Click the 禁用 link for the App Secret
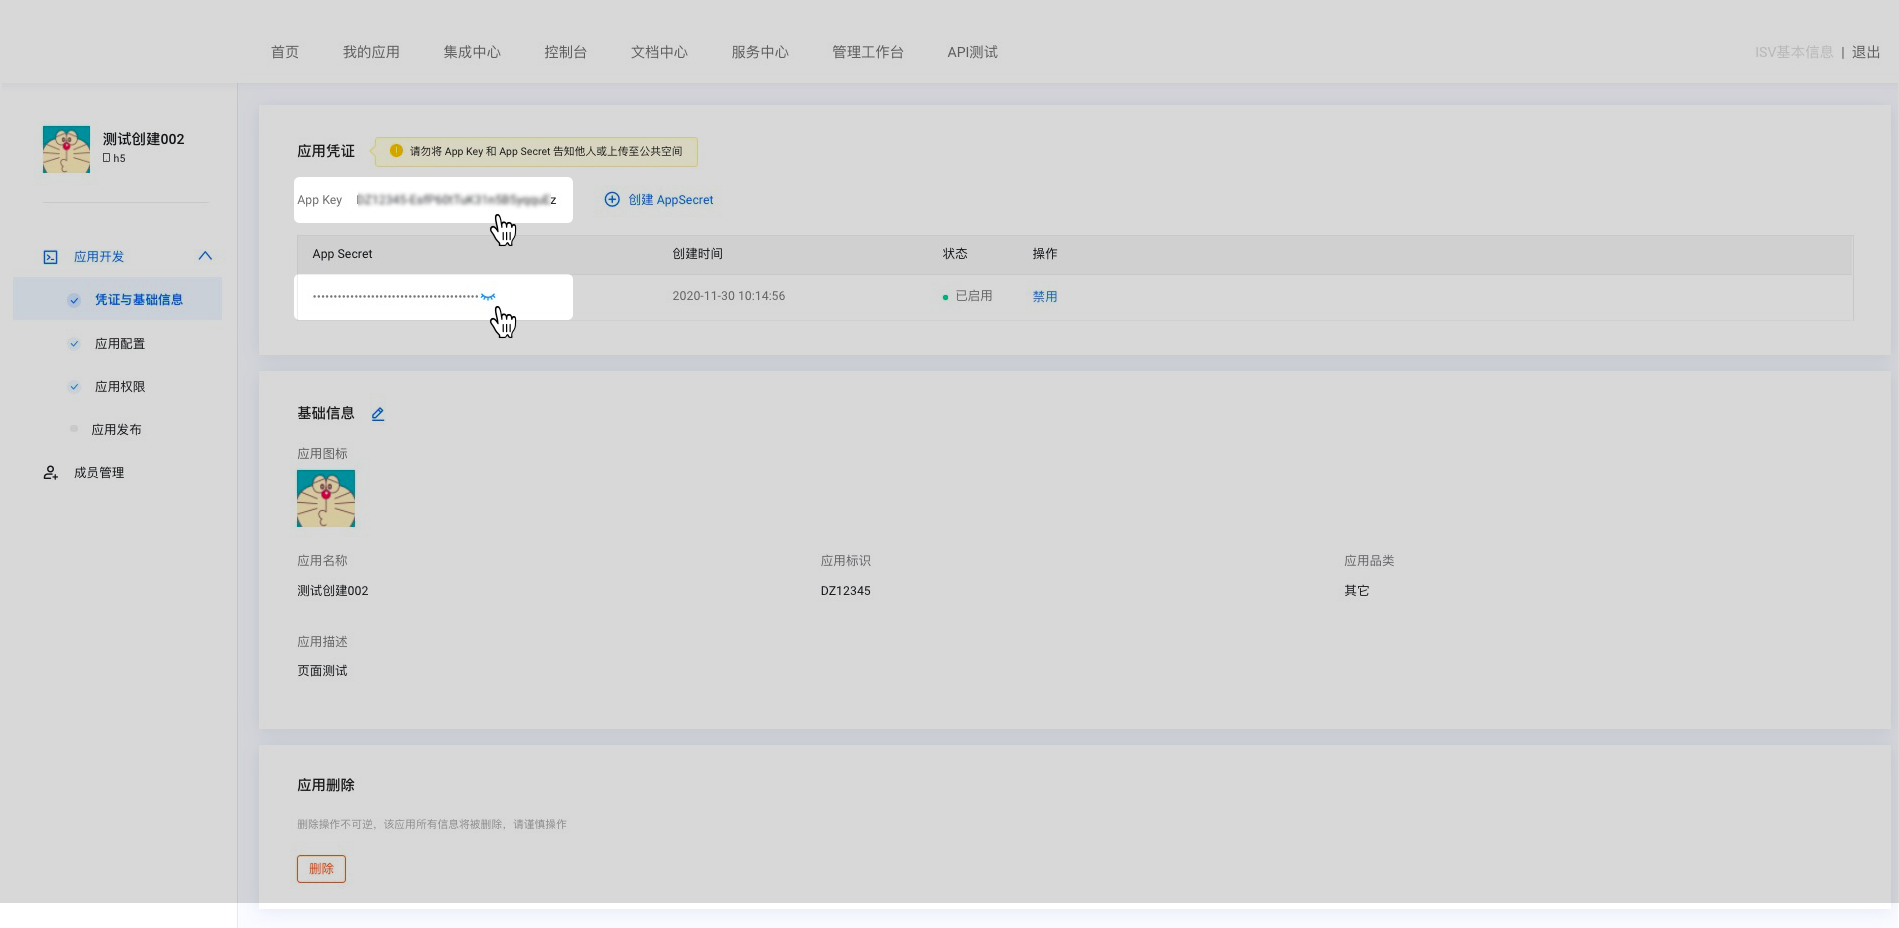The width and height of the screenshot is (1899, 928). (x=1045, y=297)
